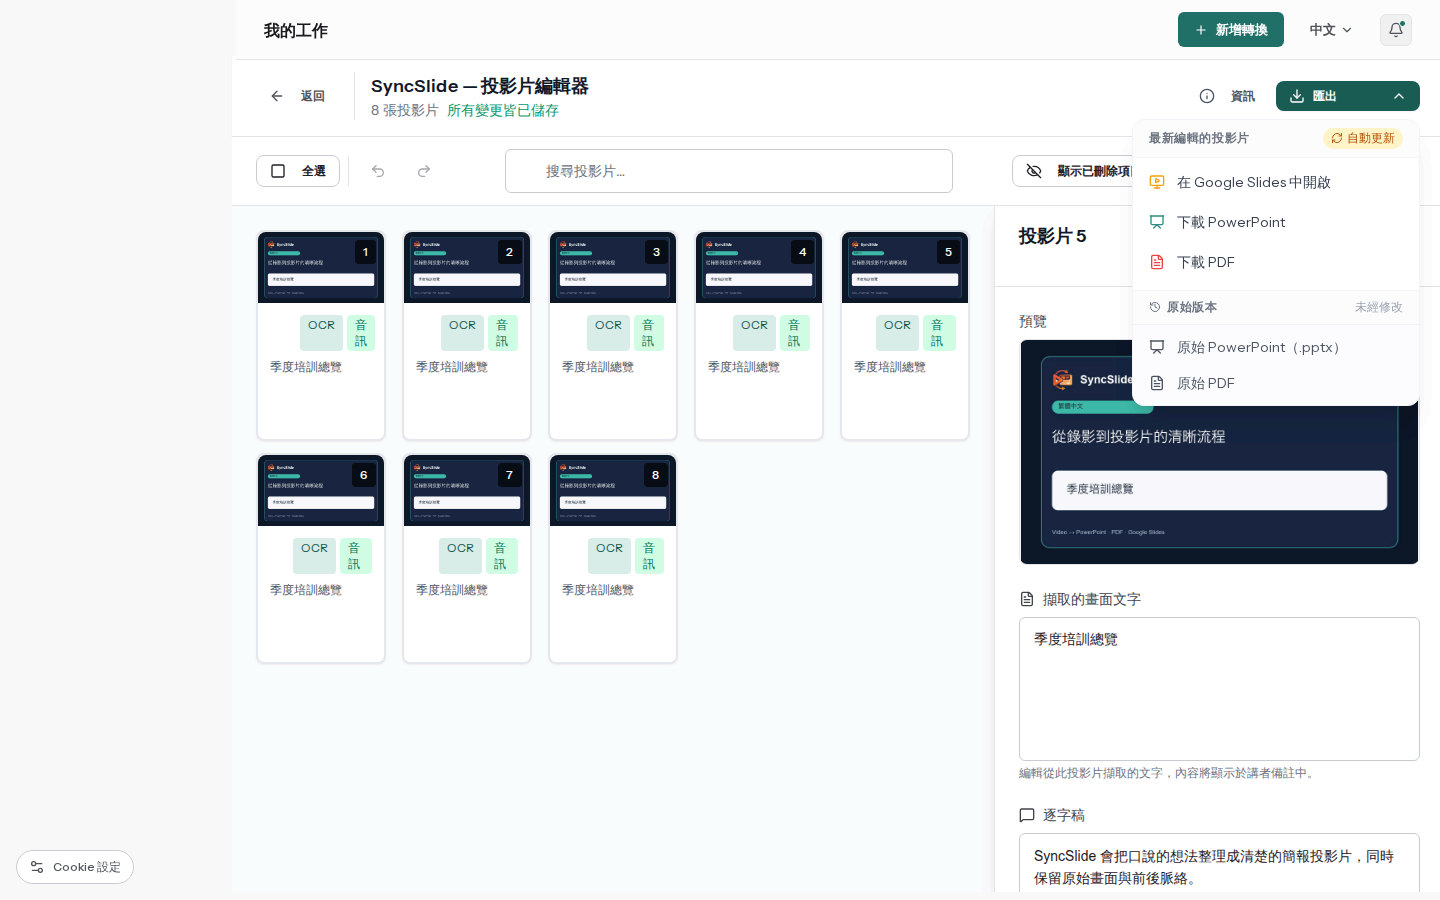
Task: Click the 顯示已刪除項目 button
Action: tap(1073, 171)
